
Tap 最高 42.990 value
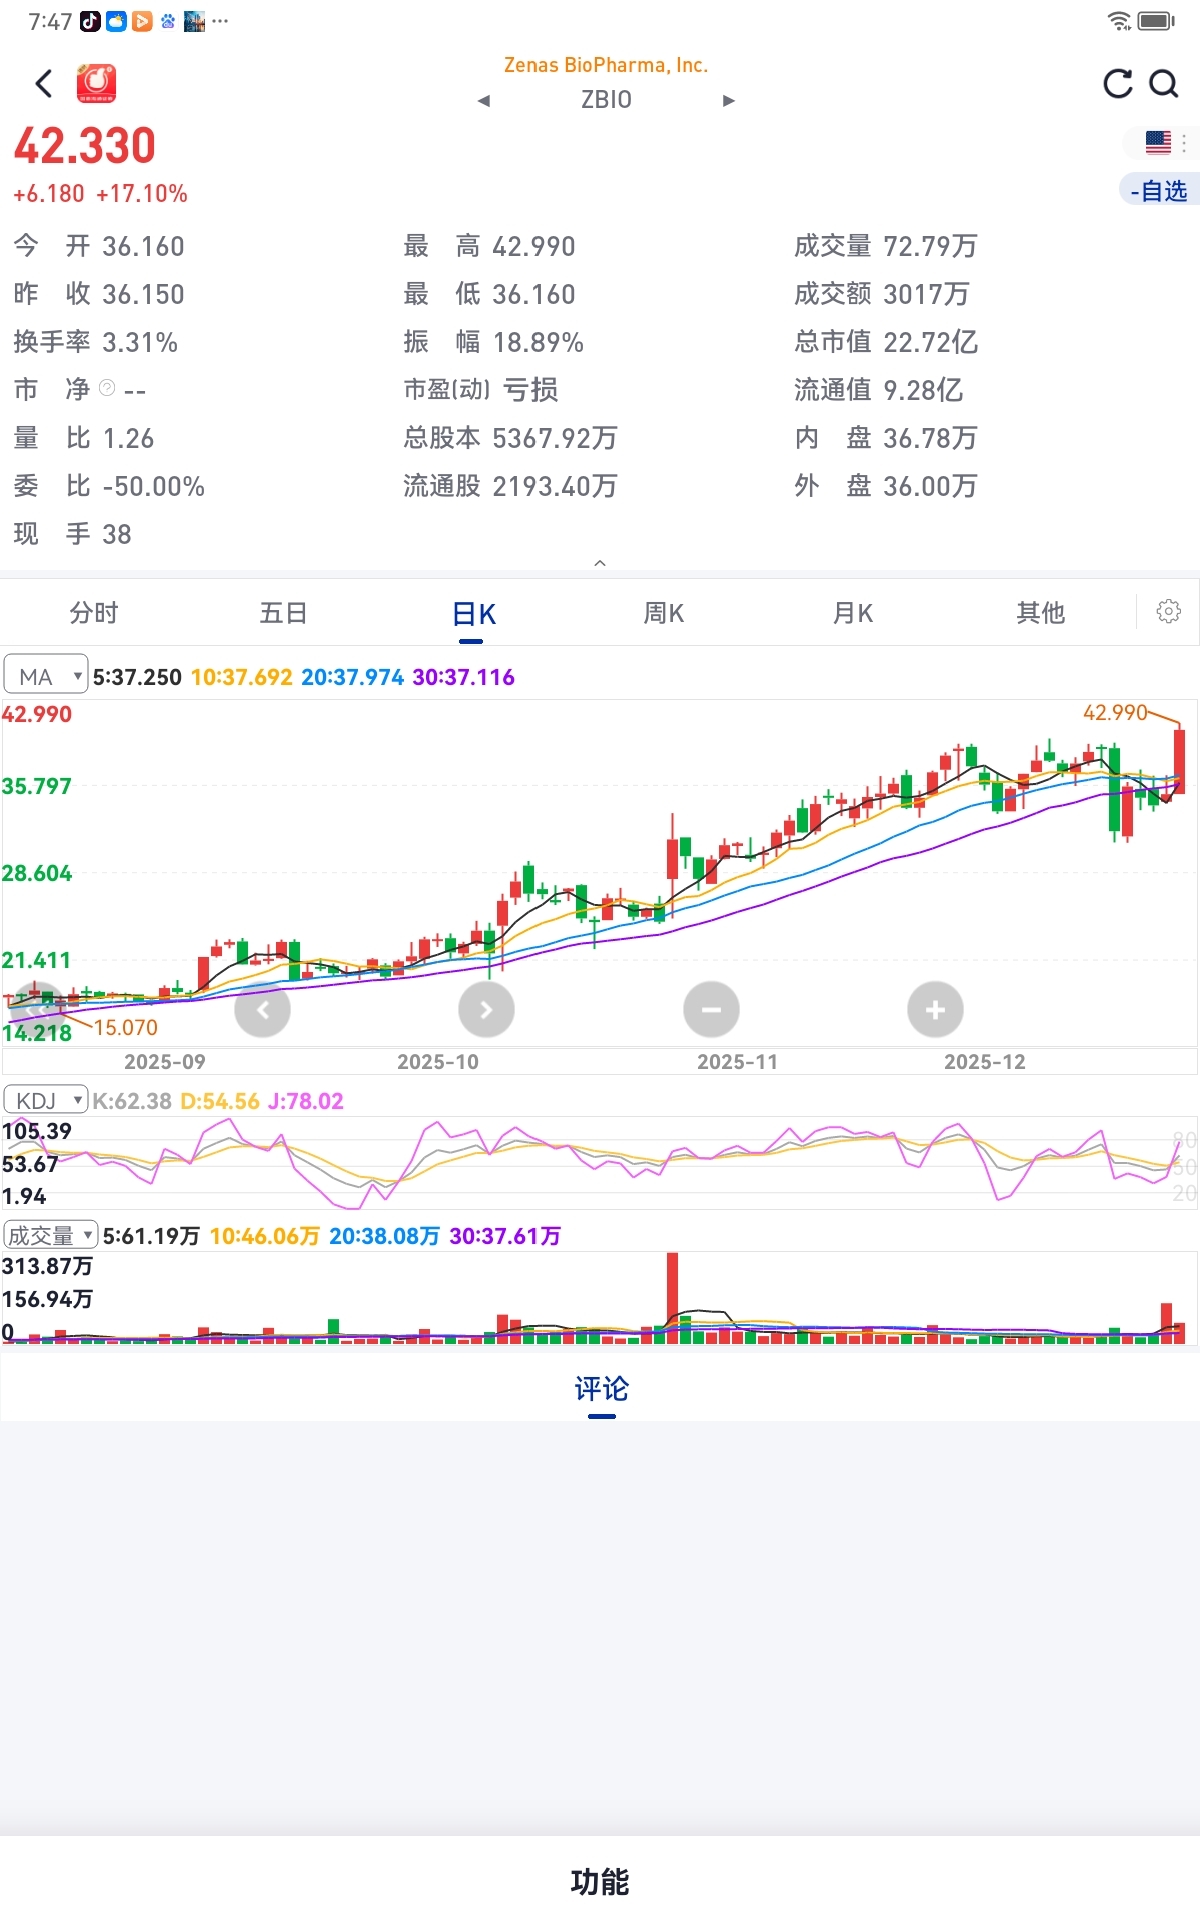(x=534, y=246)
